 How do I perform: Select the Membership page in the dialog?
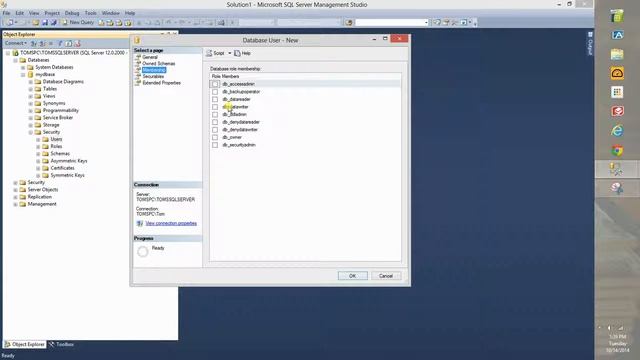tap(154, 70)
